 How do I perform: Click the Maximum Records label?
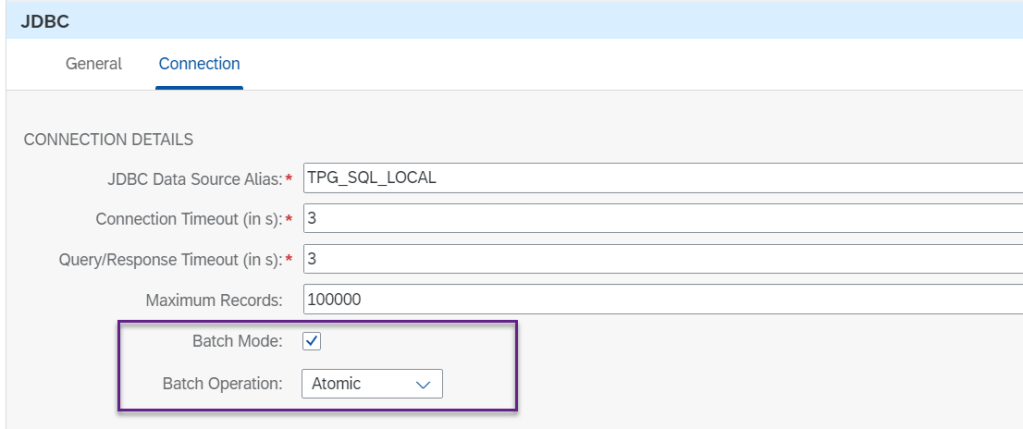click(214, 300)
